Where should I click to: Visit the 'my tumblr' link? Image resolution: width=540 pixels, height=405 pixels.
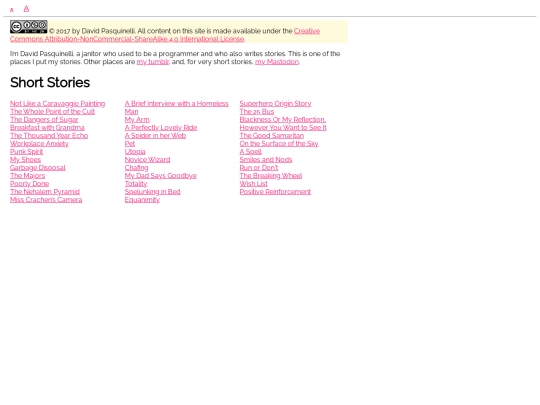pos(153,62)
